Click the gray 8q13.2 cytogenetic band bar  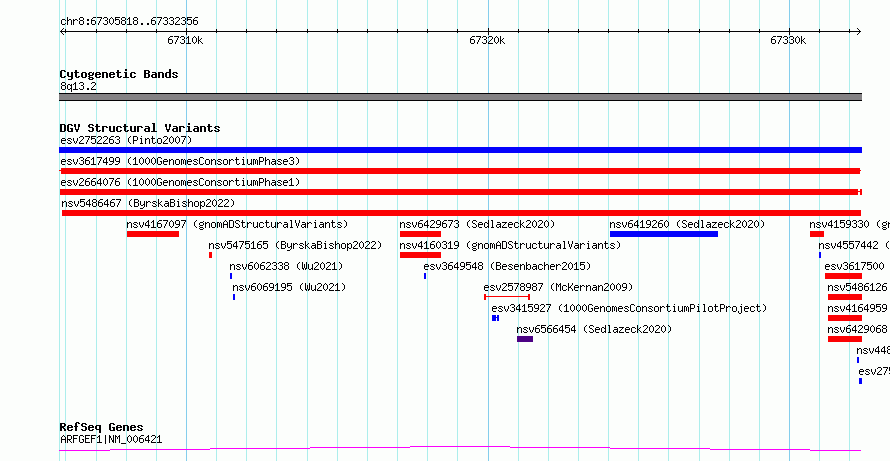pyautogui.click(x=460, y=97)
